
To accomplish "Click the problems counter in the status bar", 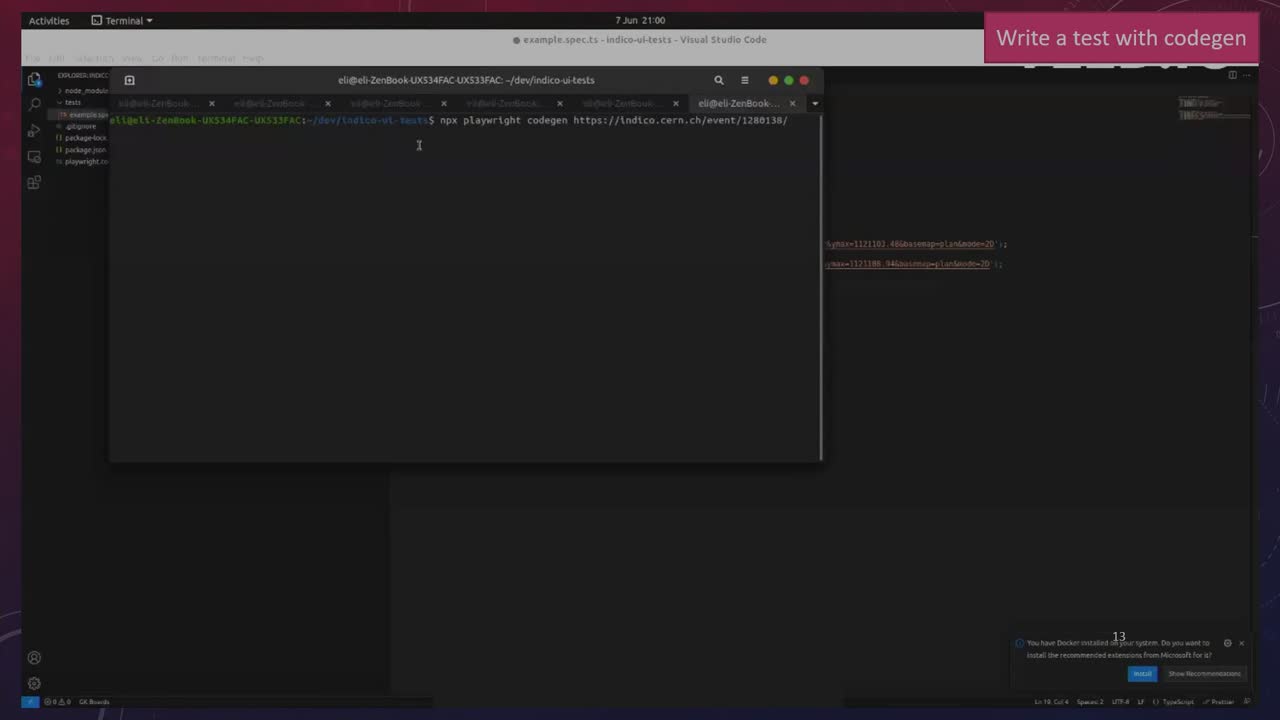I will (56, 702).
